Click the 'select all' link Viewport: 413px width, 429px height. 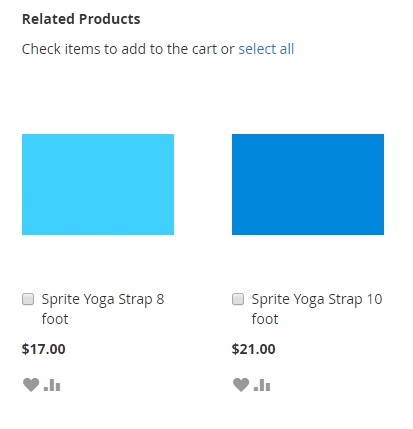click(266, 49)
